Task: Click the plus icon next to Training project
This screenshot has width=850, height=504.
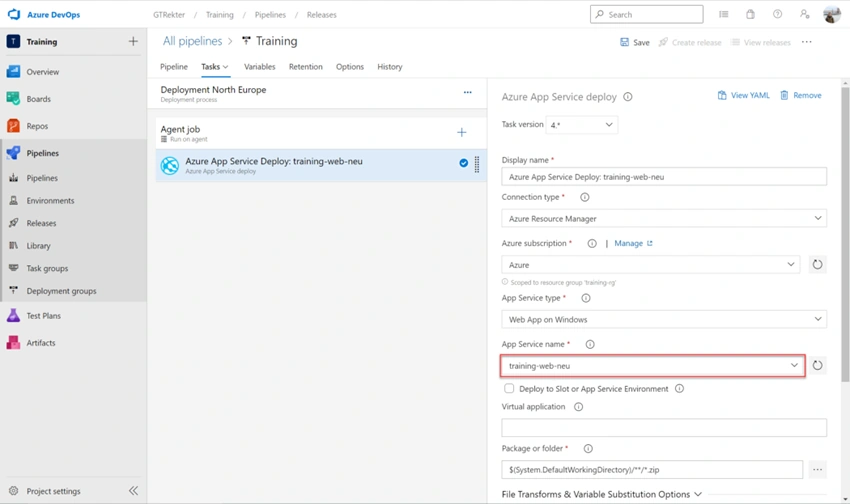Action: click(x=133, y=41)
